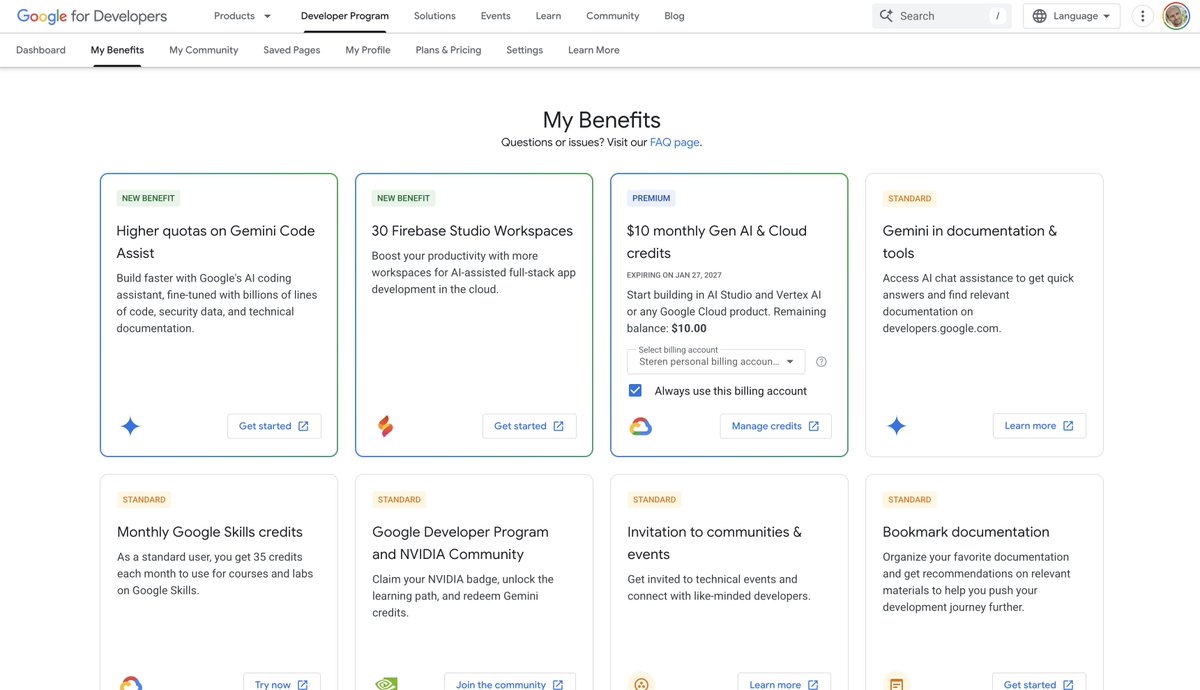Click the globe icon in Language selector
Screen dimensions: 1200x690
(1040, 16)
